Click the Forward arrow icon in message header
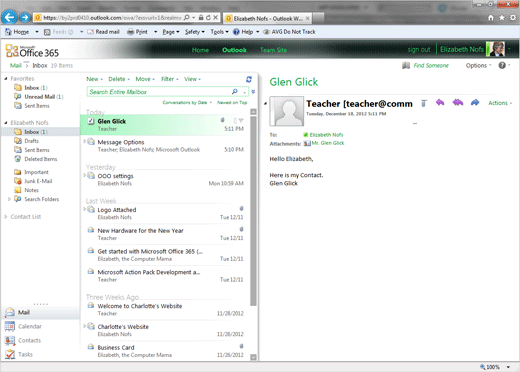520x372 pixels. (x=475, y=103)
